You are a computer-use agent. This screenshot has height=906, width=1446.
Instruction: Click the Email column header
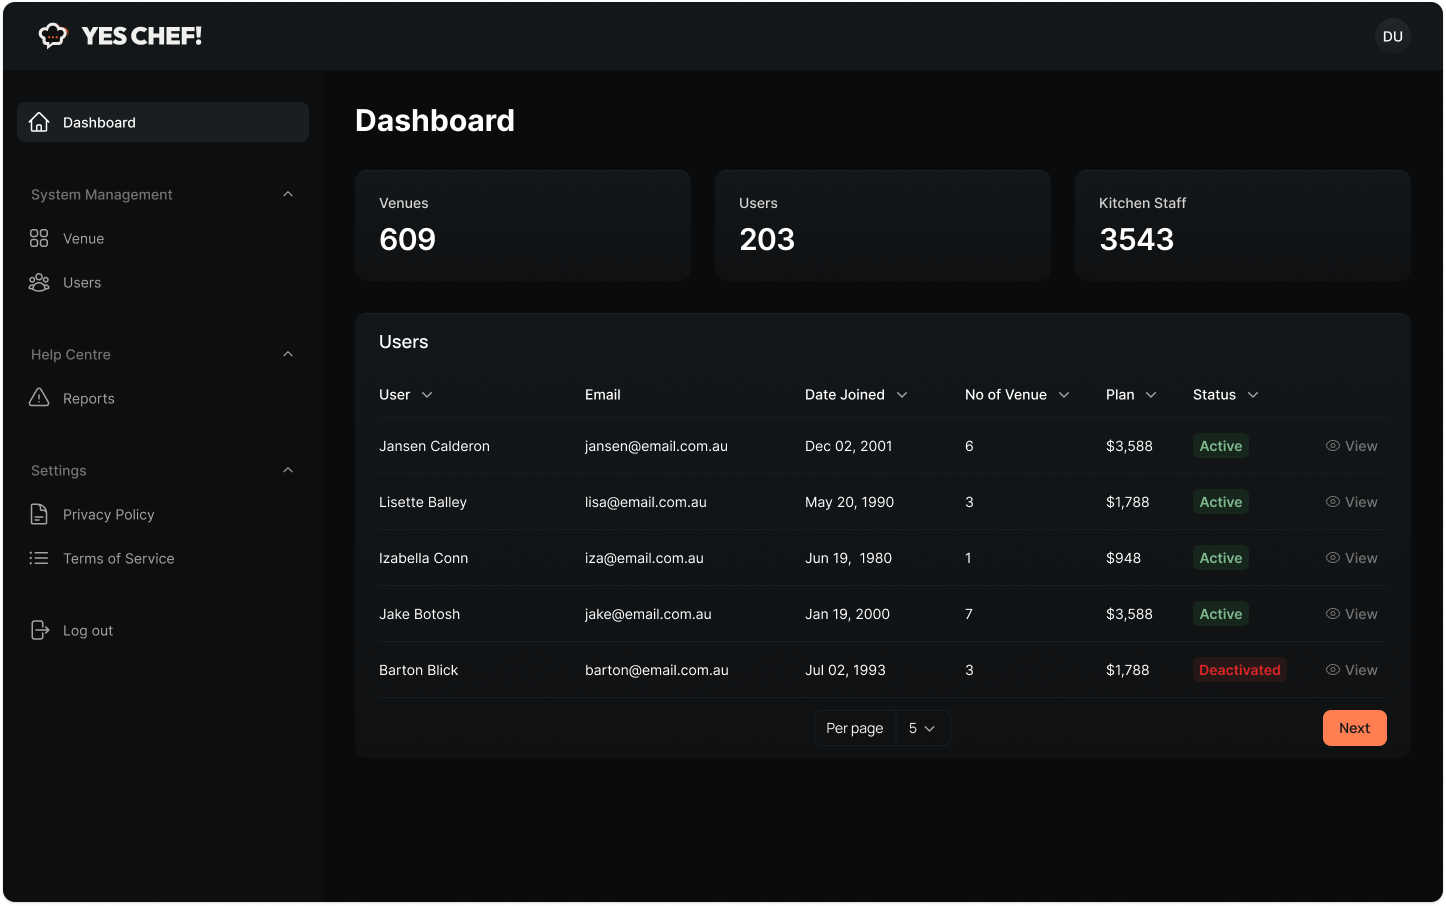603,395
